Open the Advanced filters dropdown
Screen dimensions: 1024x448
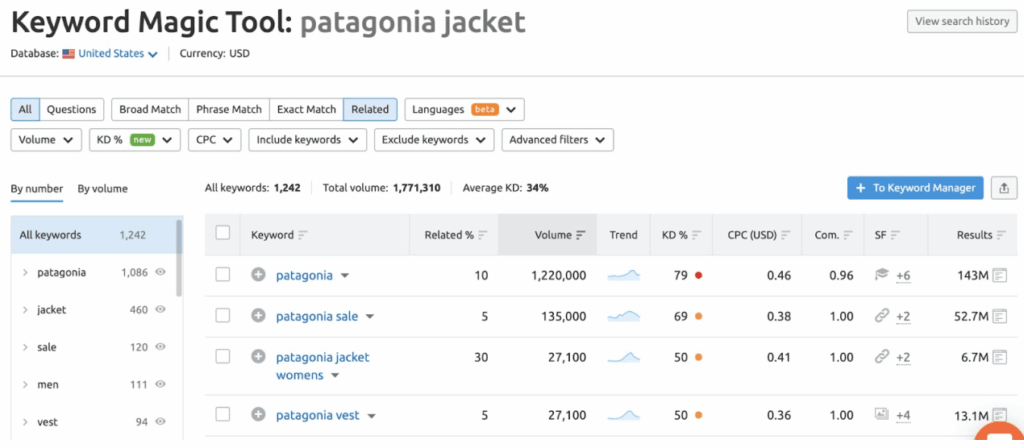coord(557,140)
